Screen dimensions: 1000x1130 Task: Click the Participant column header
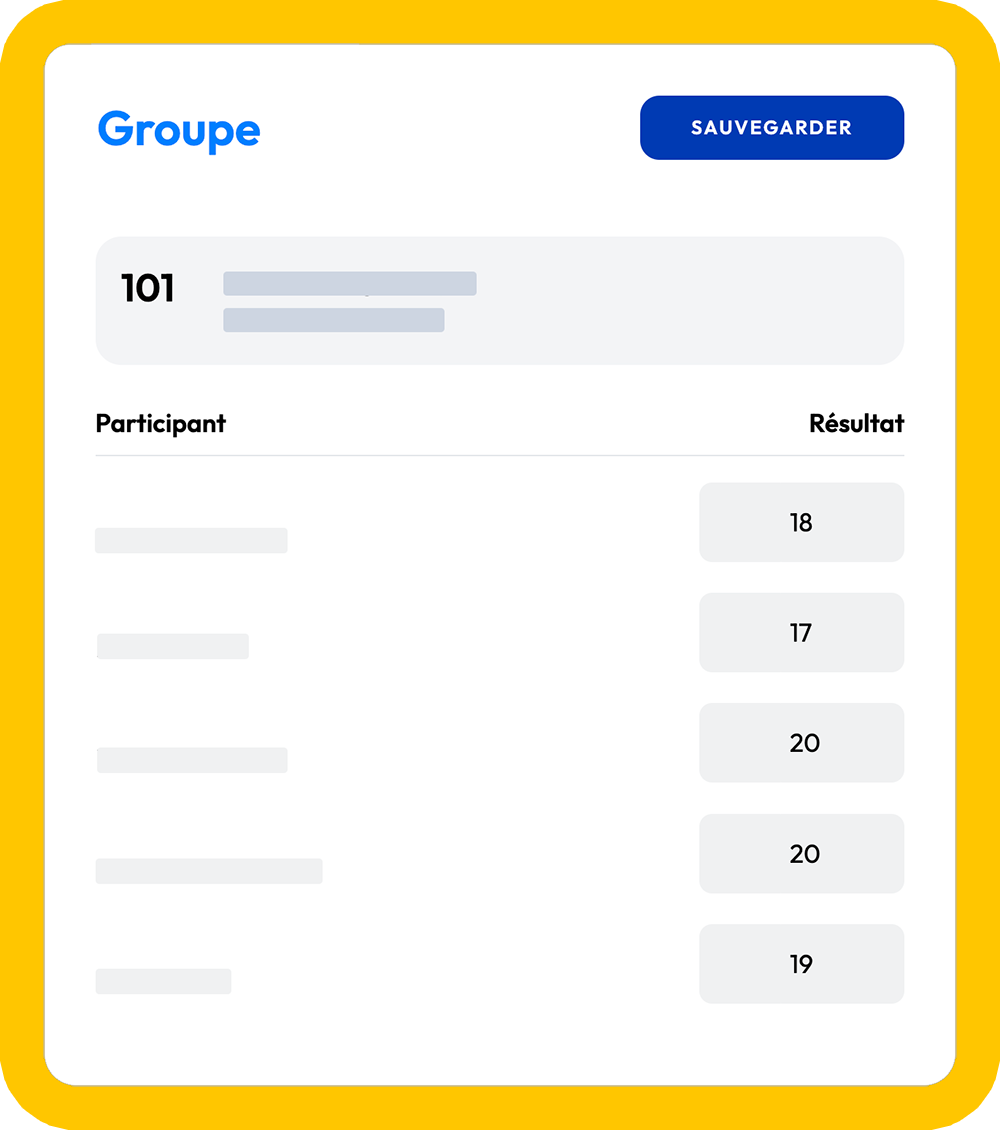(161, 423)
